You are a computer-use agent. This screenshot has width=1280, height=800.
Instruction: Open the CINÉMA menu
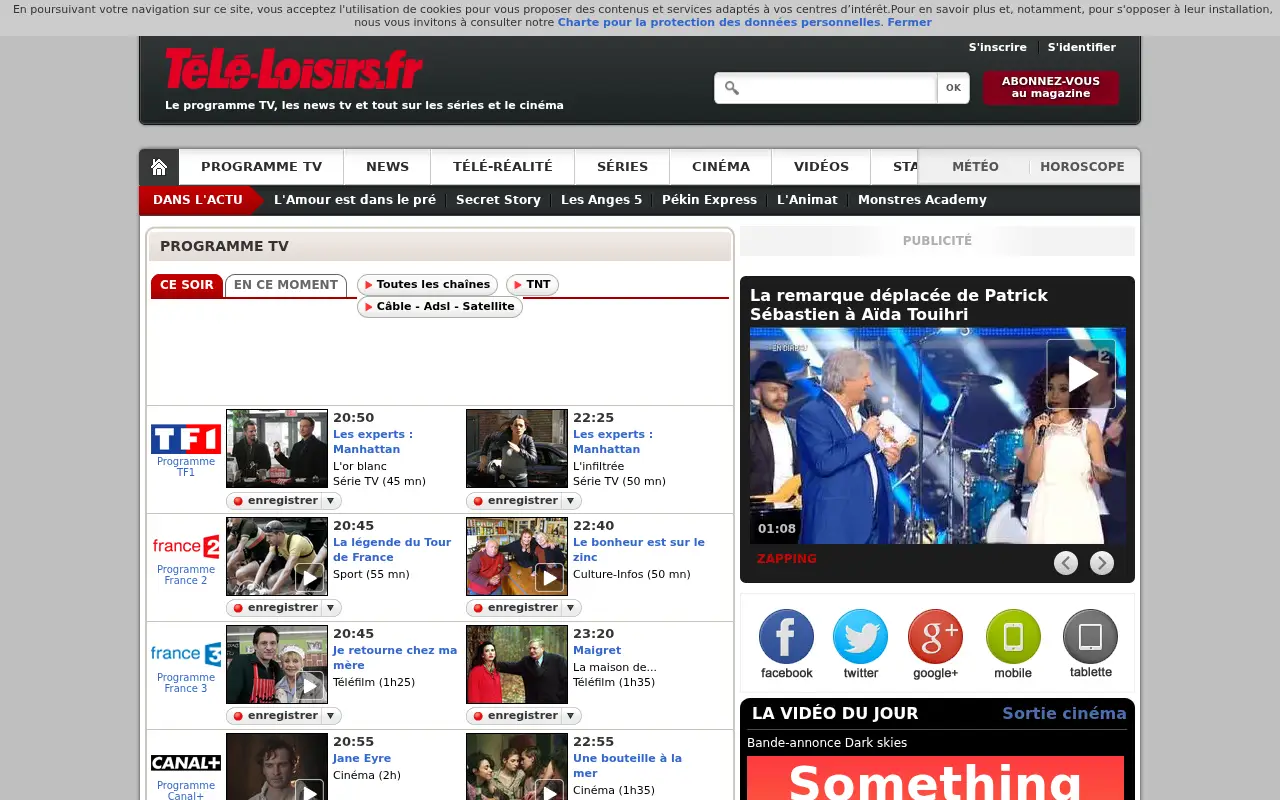coord(721,167)
